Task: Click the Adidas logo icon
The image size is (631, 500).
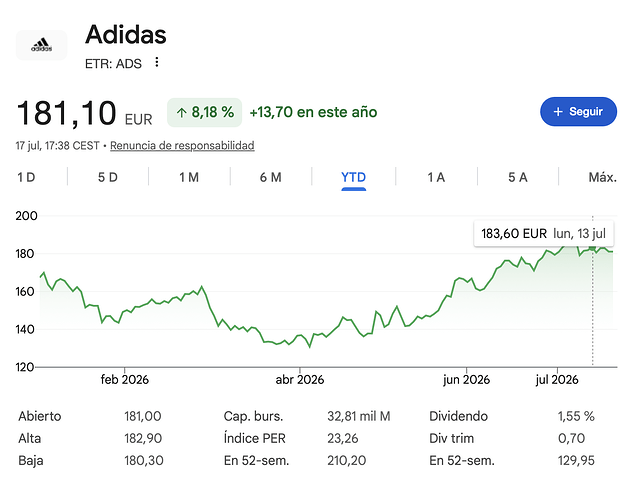Action: pyautogui.click(x=41, y=45)
